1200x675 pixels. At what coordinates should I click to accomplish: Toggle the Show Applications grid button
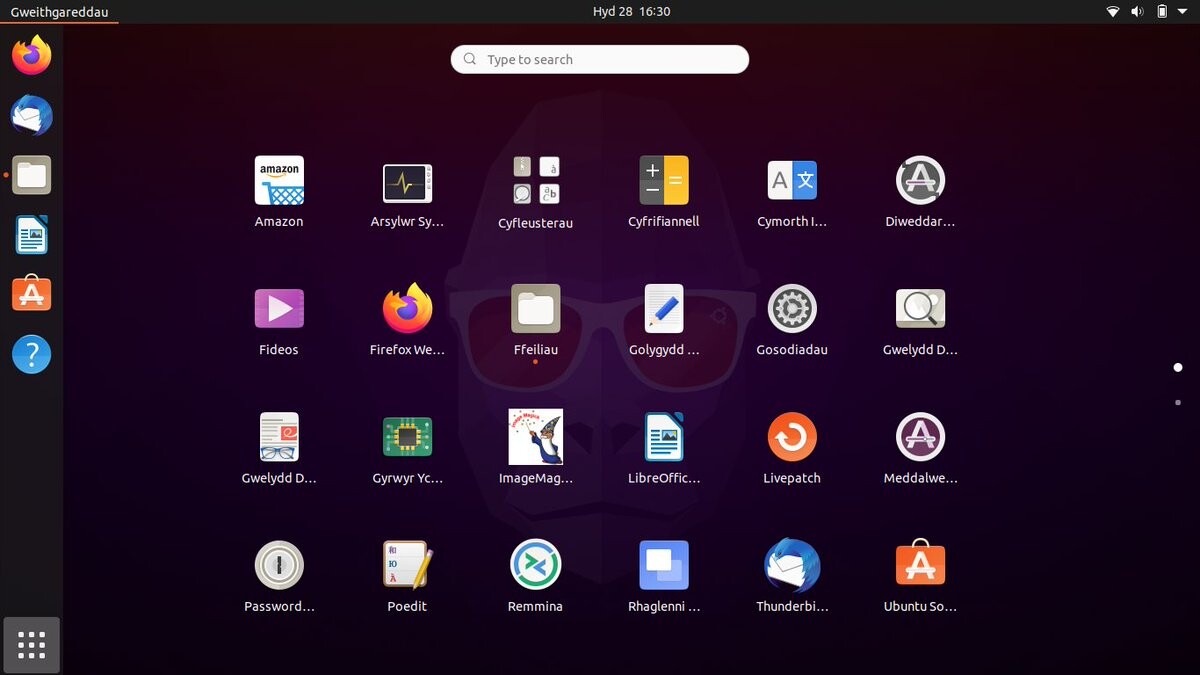(x=31, y=645)
